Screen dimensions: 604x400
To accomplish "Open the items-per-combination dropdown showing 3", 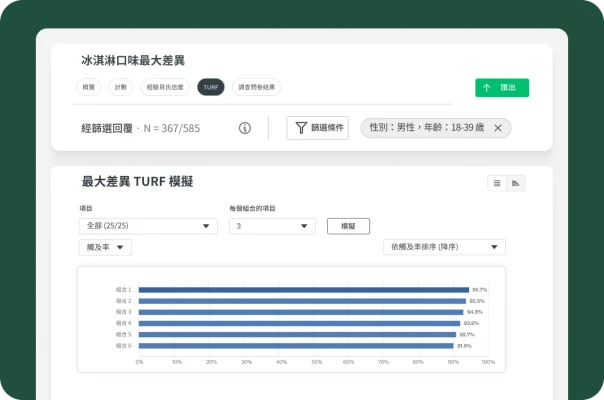I will [272, 226].
